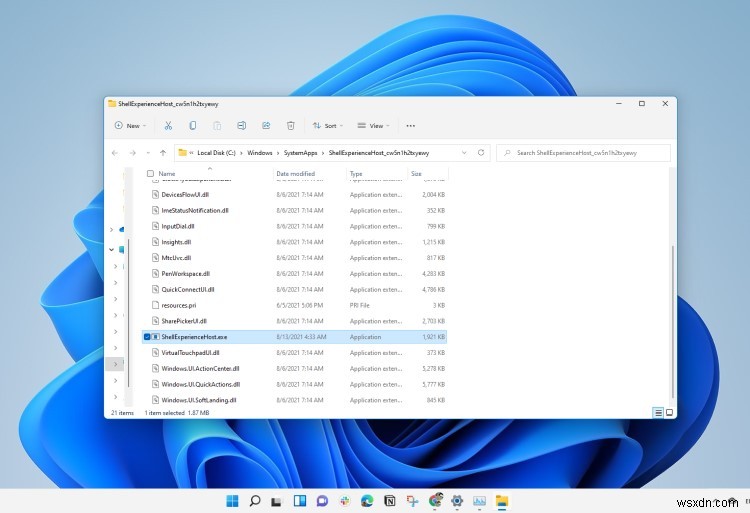Open Snipping Tool from taskbar
750x513 pixels.
pyautogui.click(x=412, y=501)
